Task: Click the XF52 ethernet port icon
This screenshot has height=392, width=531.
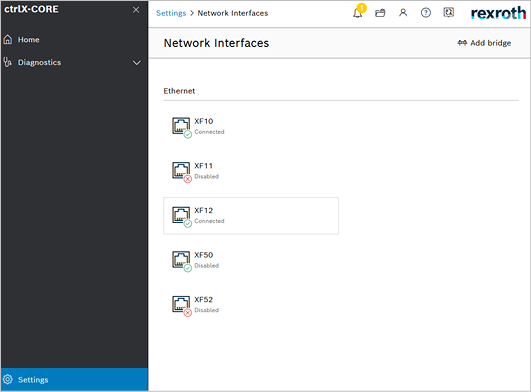Action: (x=181, y=305)
